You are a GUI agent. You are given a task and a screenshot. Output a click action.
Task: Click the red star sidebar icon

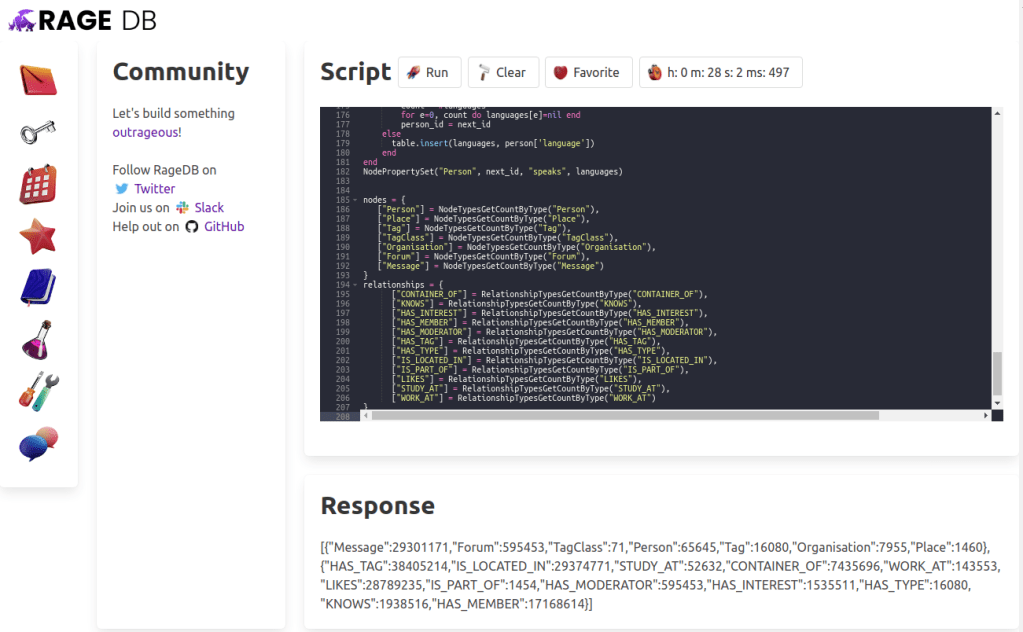point(38,237)
